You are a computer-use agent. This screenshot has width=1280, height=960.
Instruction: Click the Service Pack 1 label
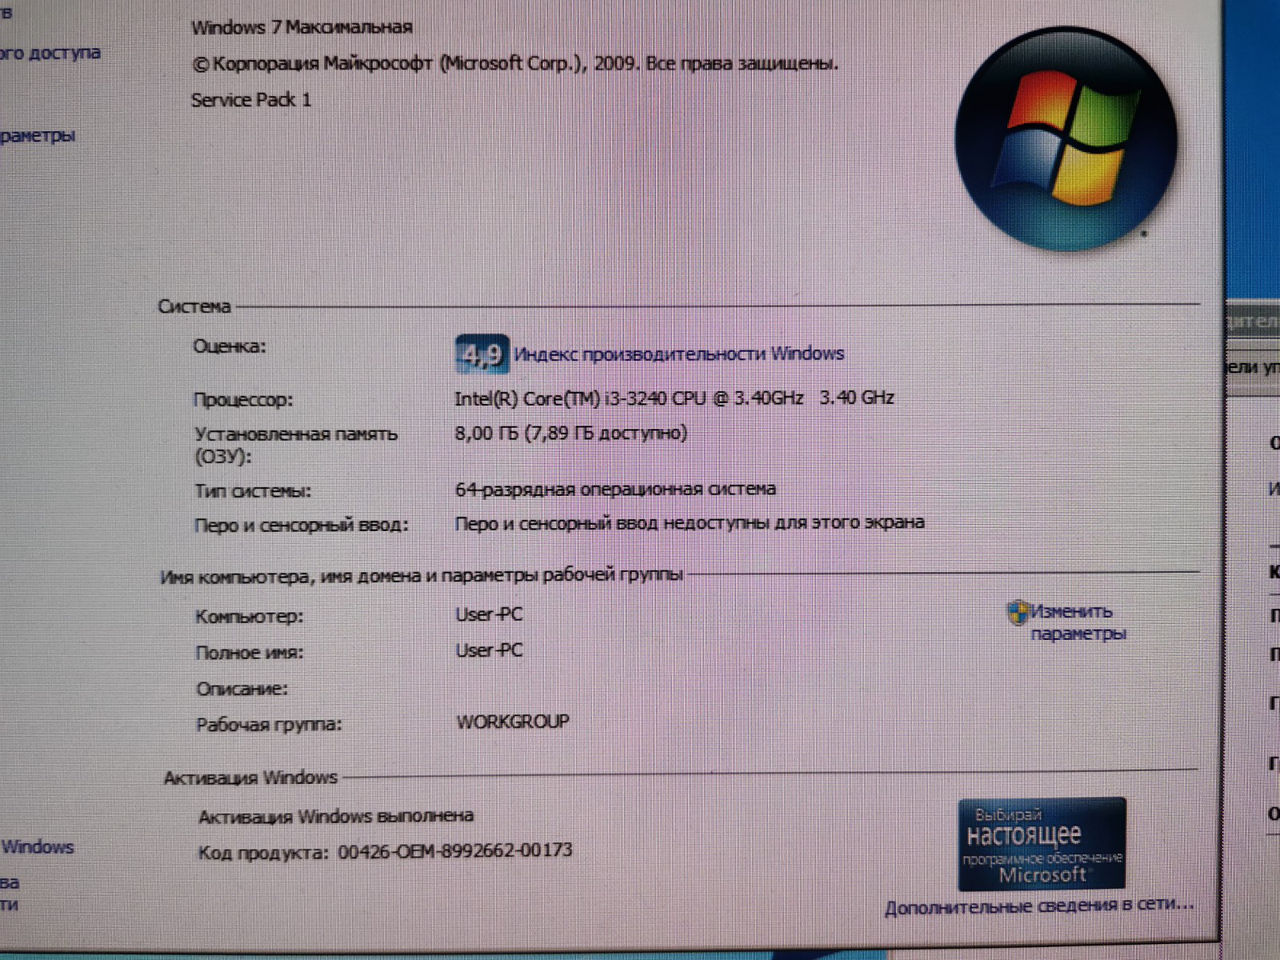coord(251,100)
